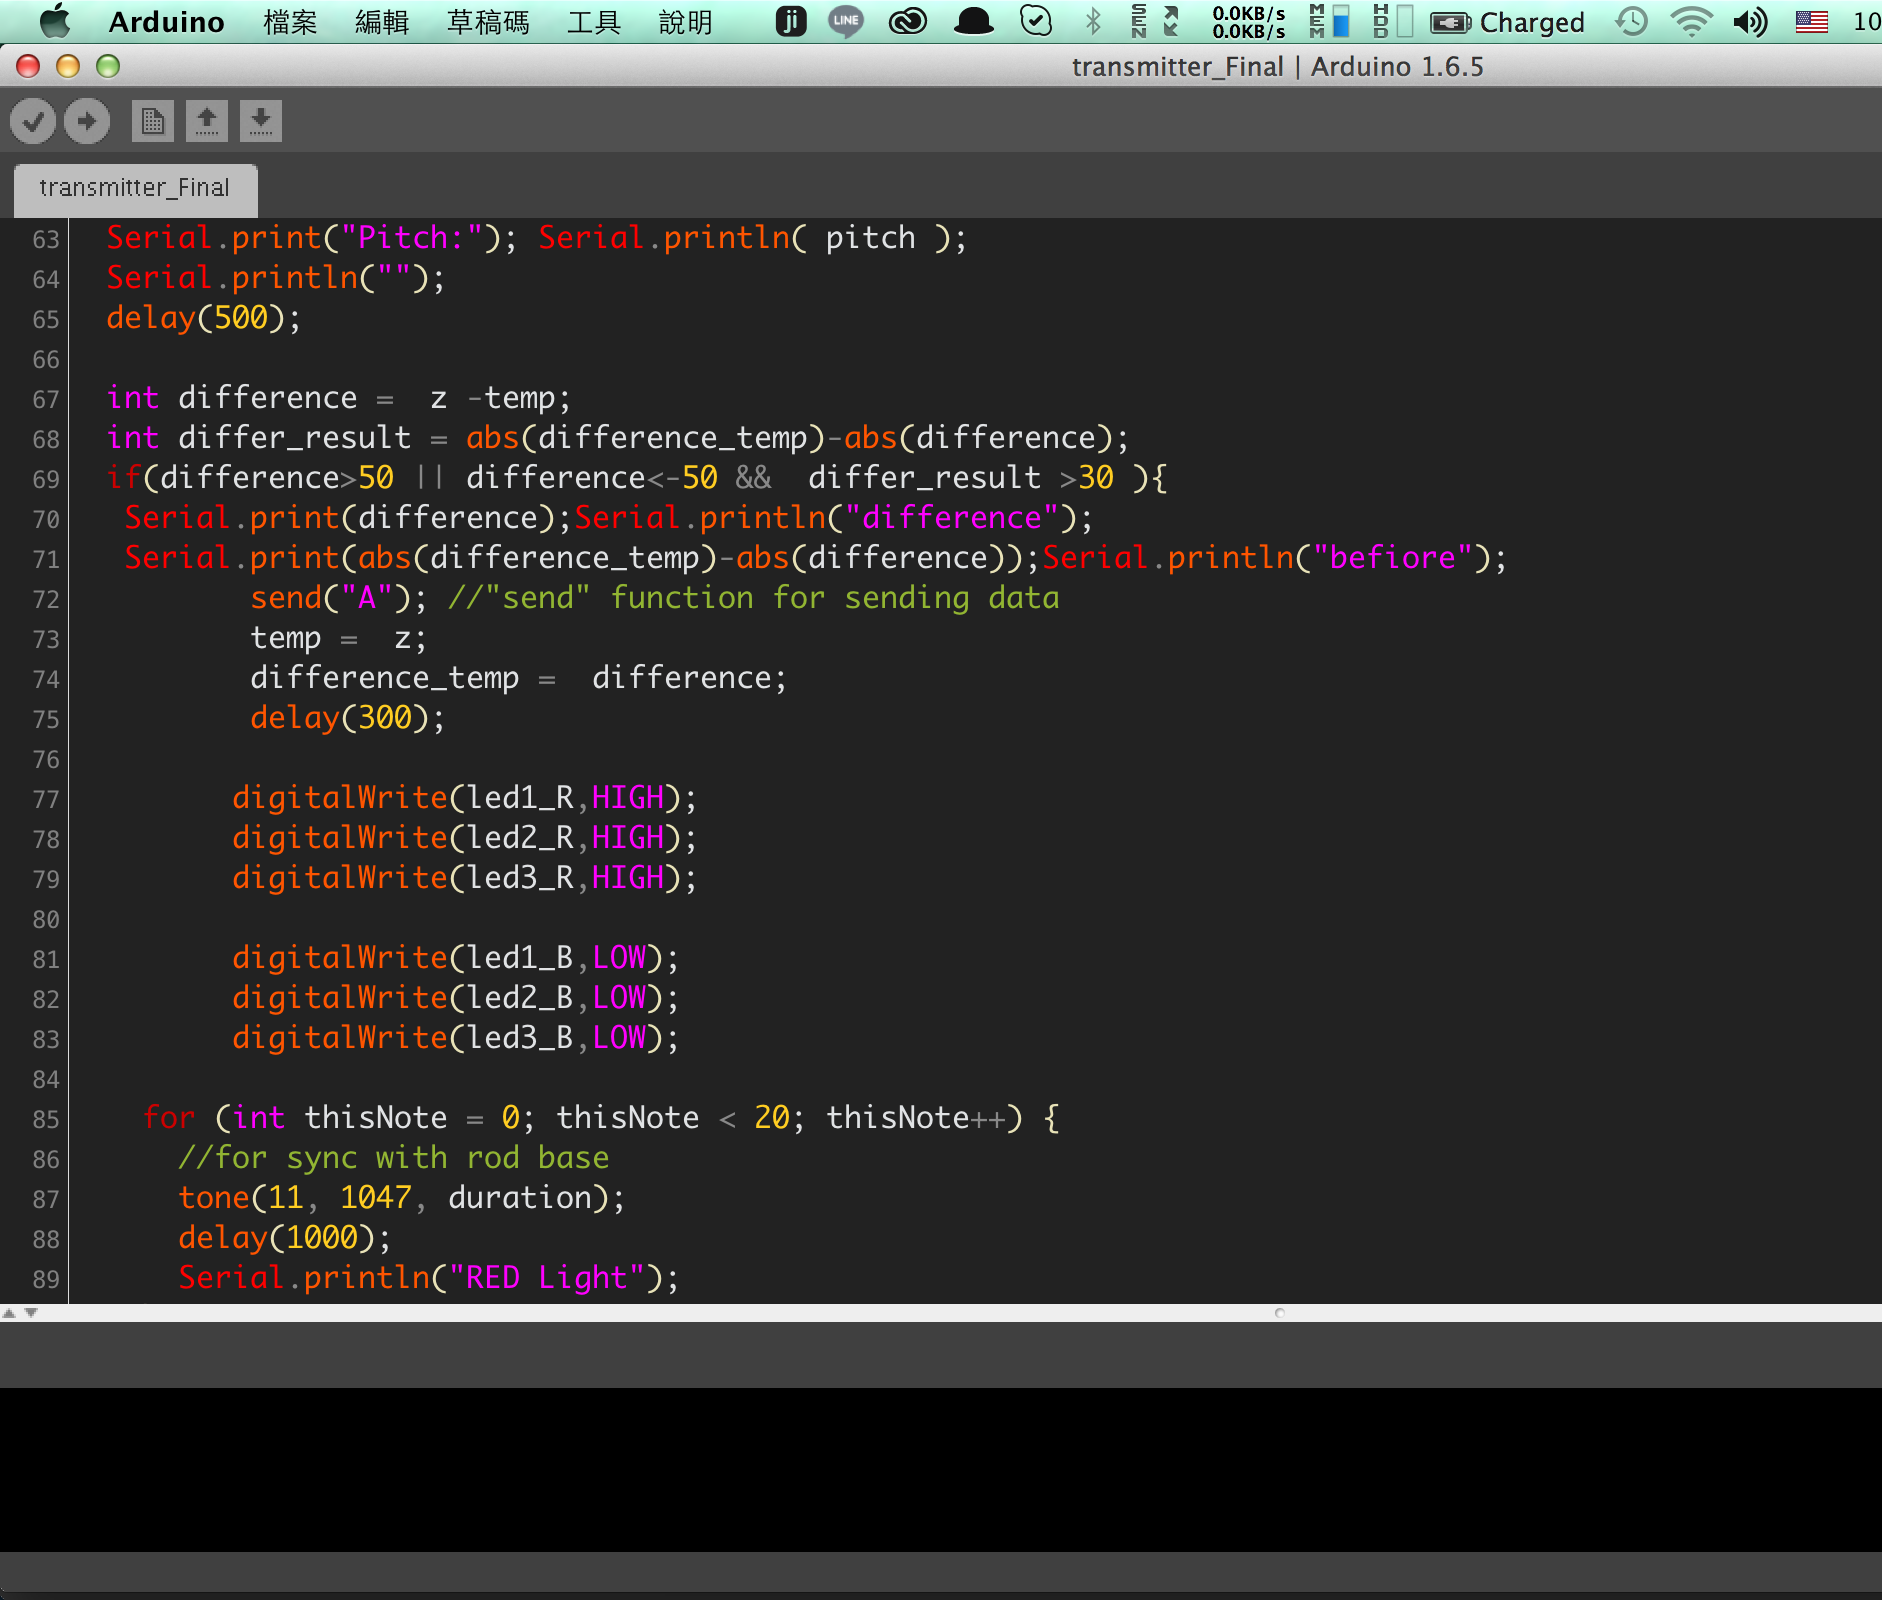Open the 檔案 (File) menu
1882x1600 pixels.
tap(290, 22)
